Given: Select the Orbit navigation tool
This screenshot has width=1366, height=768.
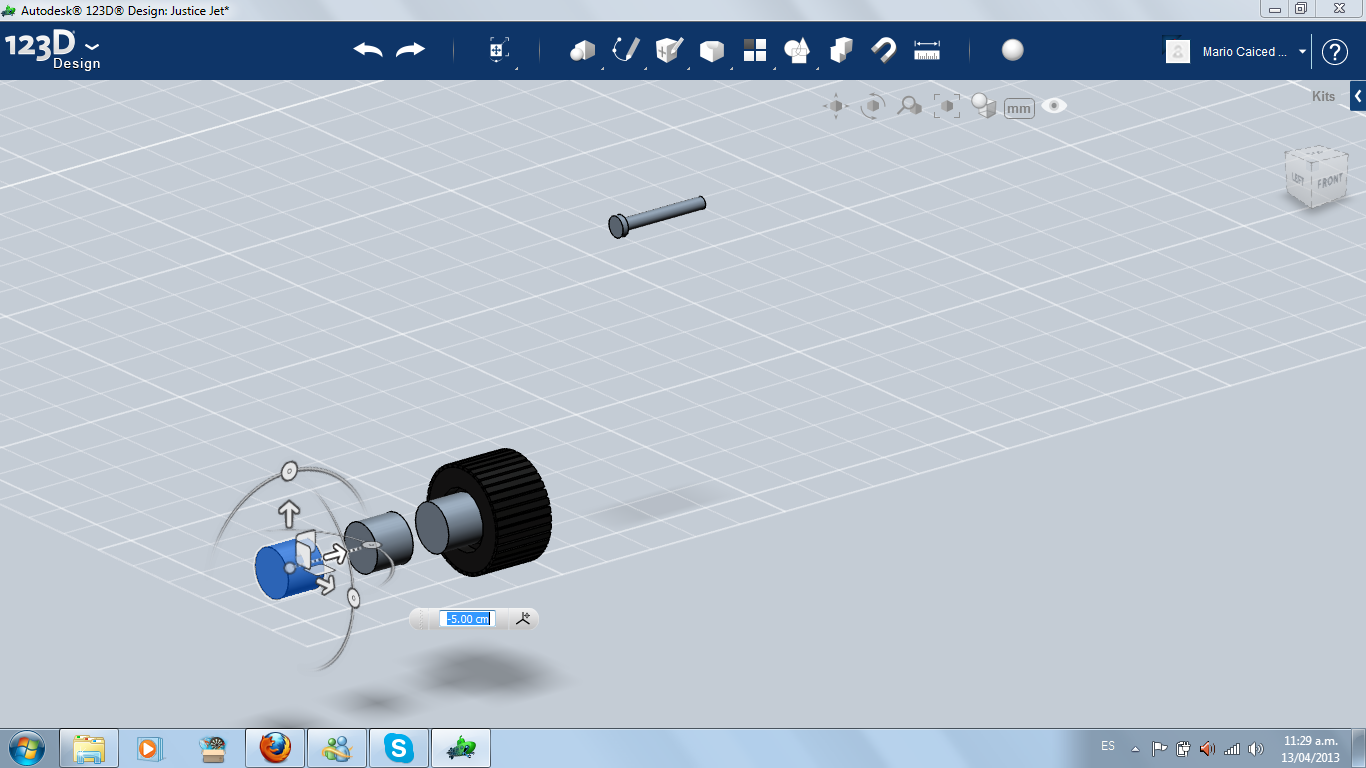Looking at the screenshot, I should click(873, 106).
